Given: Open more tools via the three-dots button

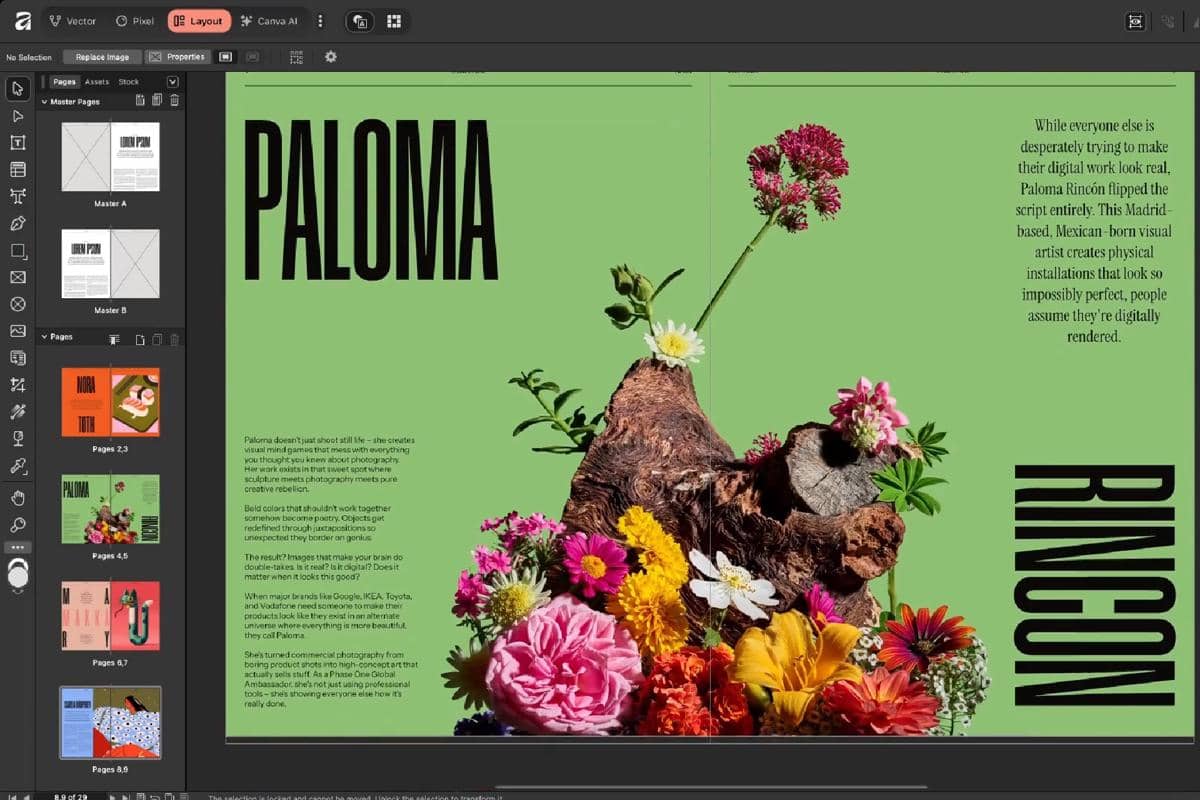Looking at the screenshot, I should [x=18, y=547].
